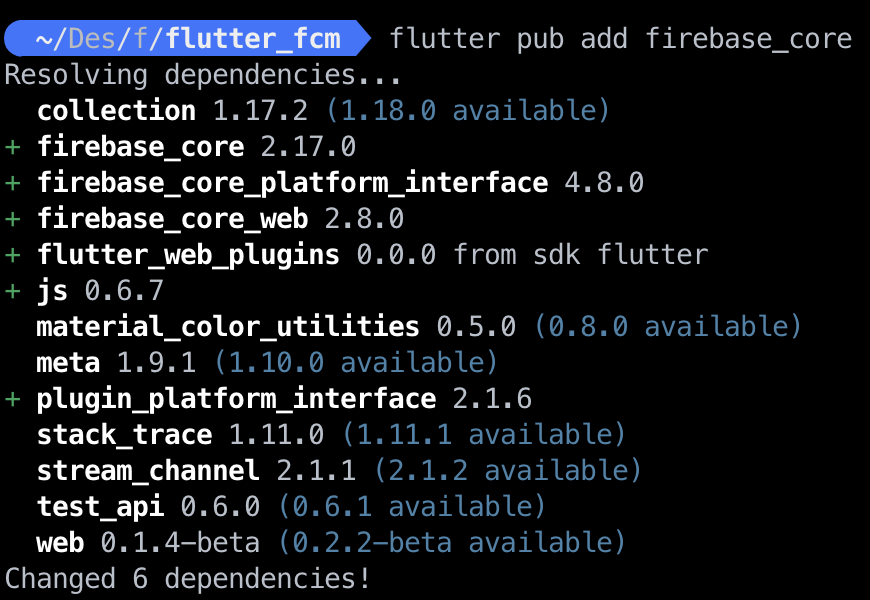Click version 4.8.0 of platform interface

tap(604, 183)
